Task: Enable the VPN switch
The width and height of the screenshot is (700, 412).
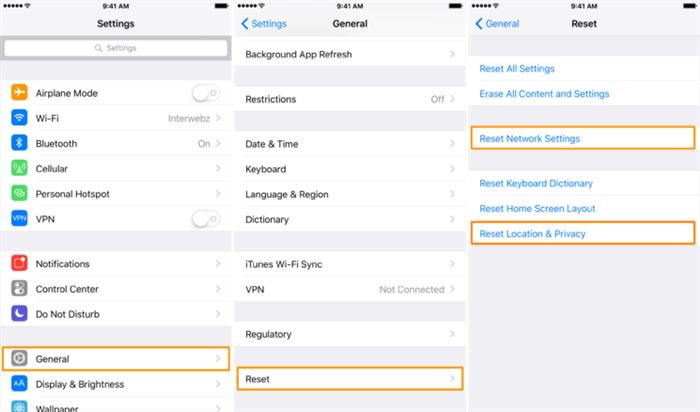Action: [206, 219]
